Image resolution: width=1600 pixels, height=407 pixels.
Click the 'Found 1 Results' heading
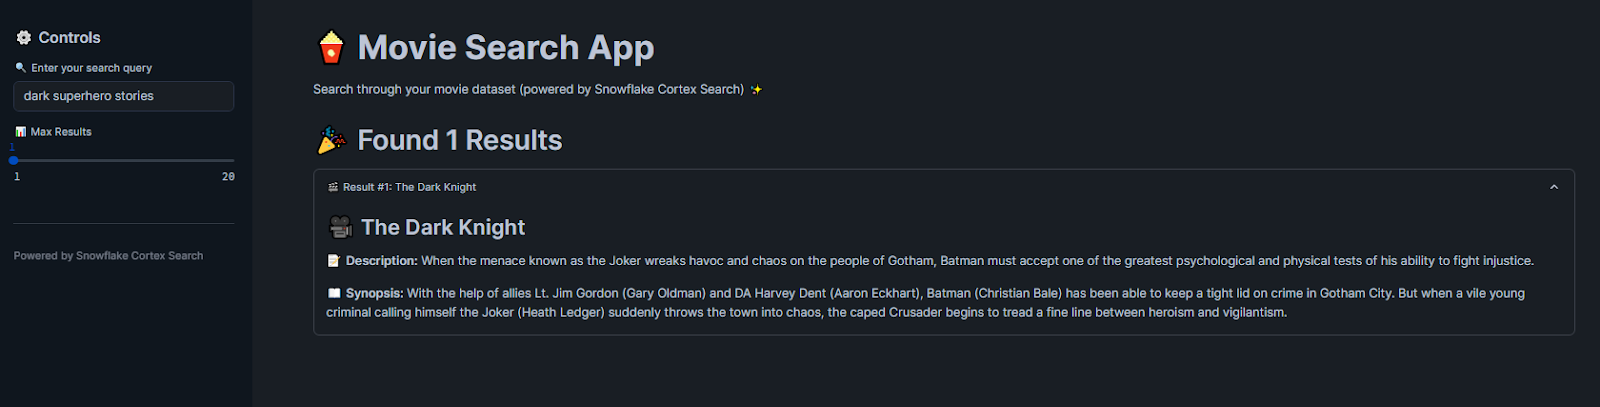coord(460,141)
